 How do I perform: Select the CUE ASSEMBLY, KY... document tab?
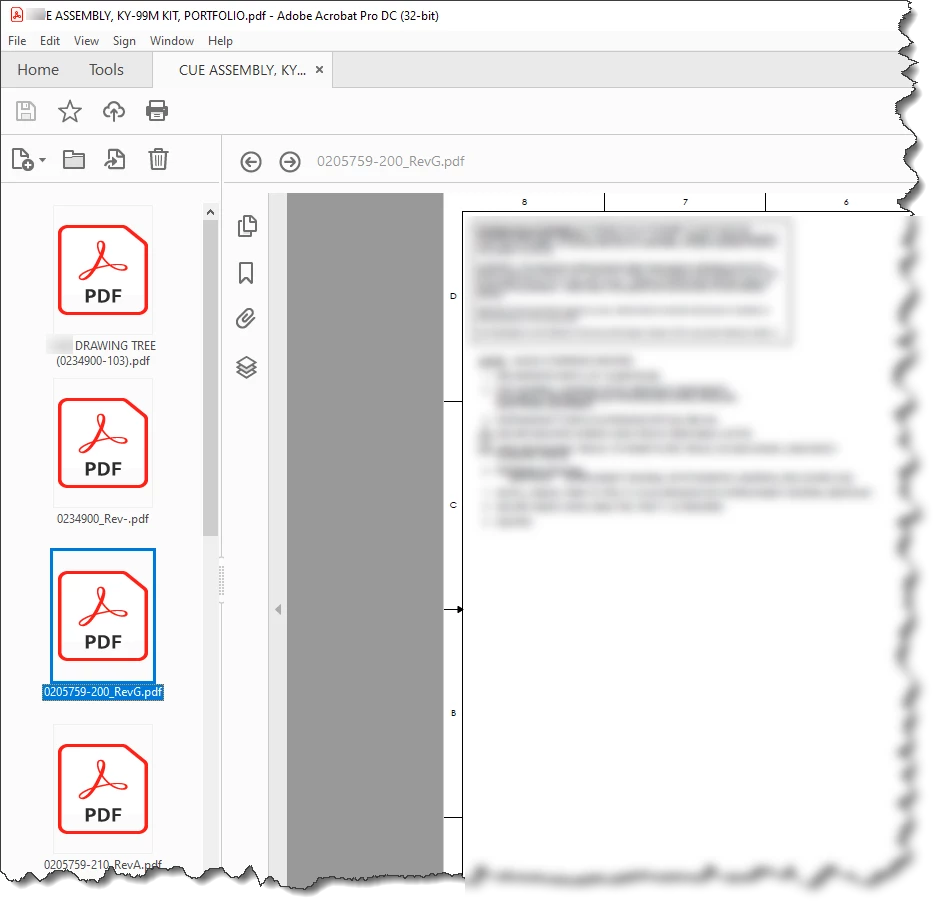242,70
